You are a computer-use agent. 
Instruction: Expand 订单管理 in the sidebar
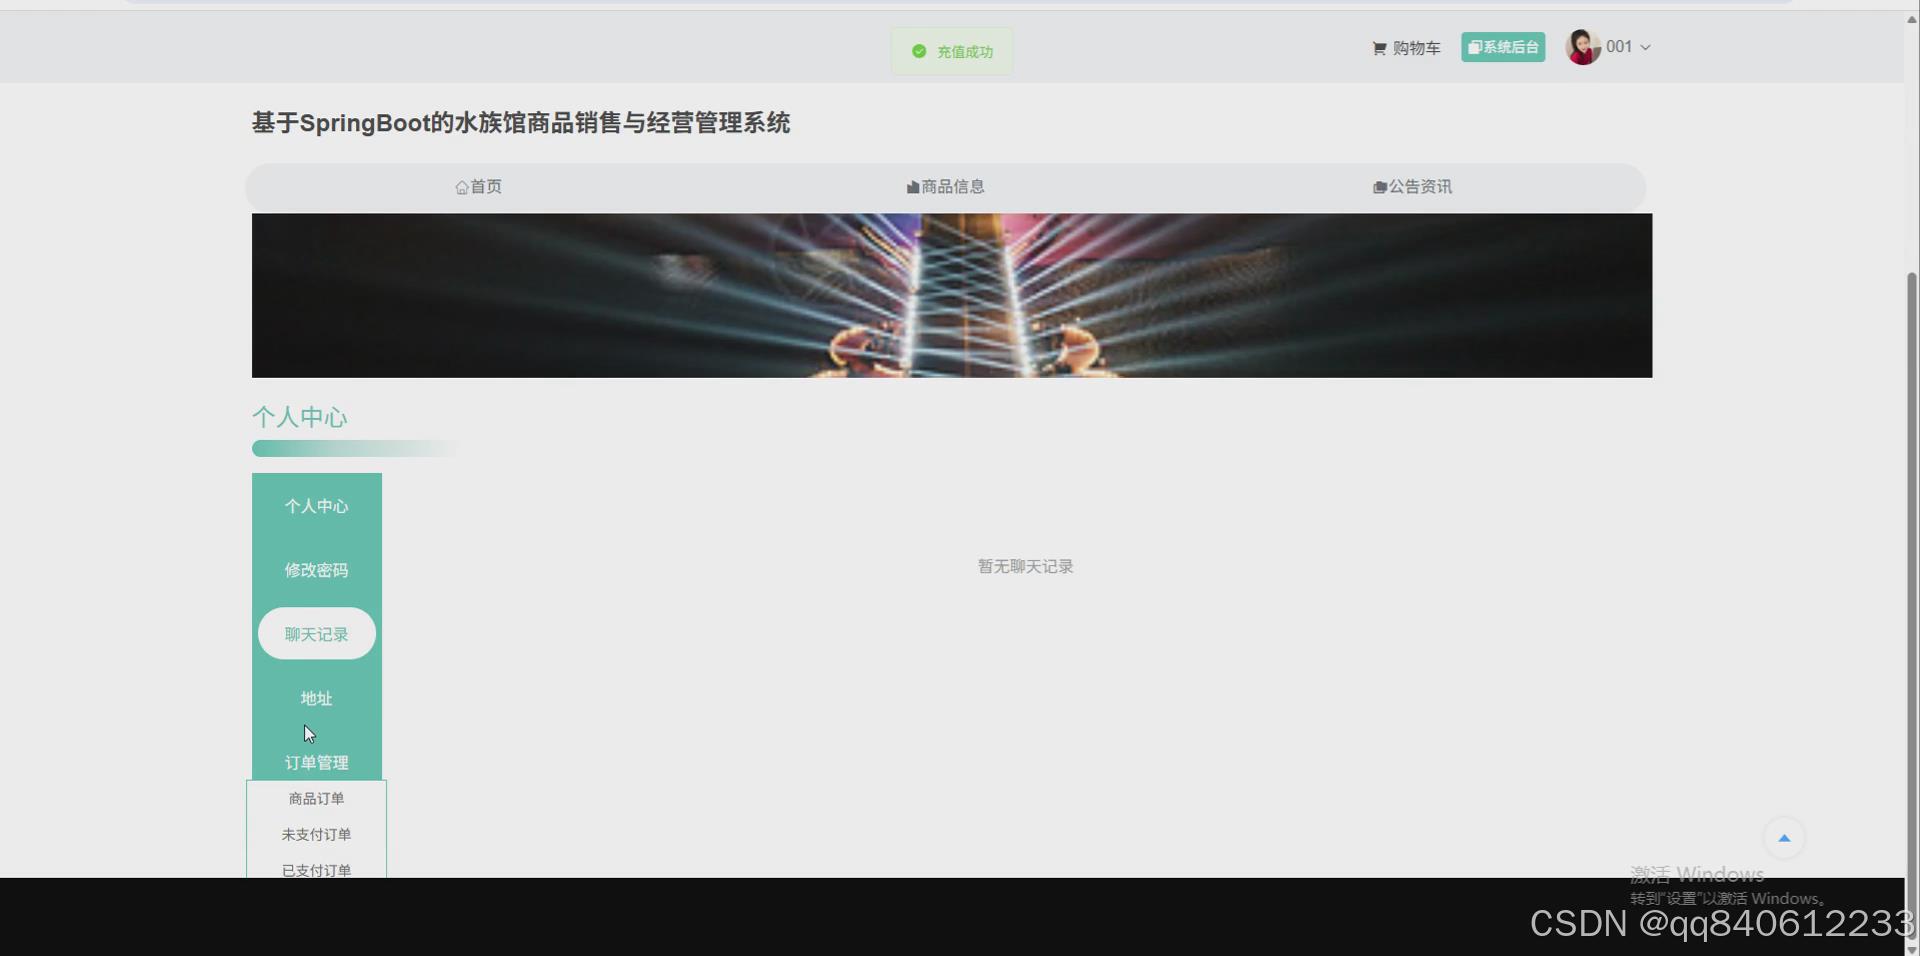pos(317,763)
